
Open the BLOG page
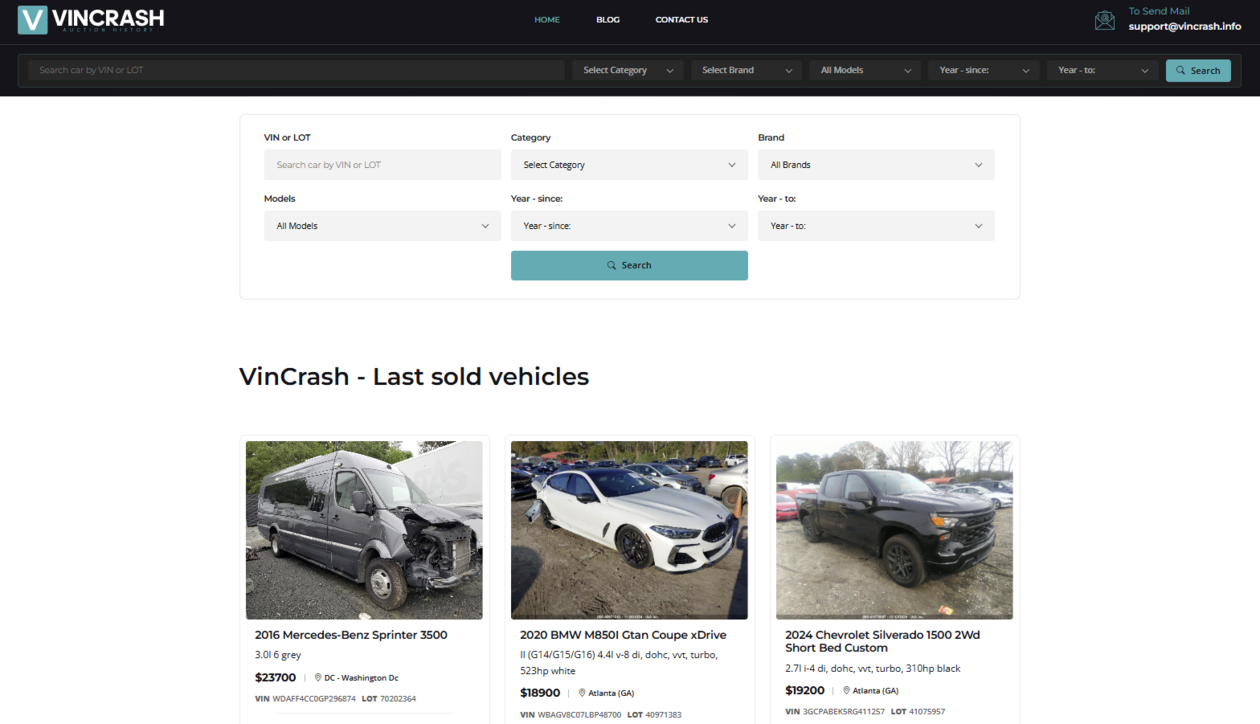click(x=608, y=20)
